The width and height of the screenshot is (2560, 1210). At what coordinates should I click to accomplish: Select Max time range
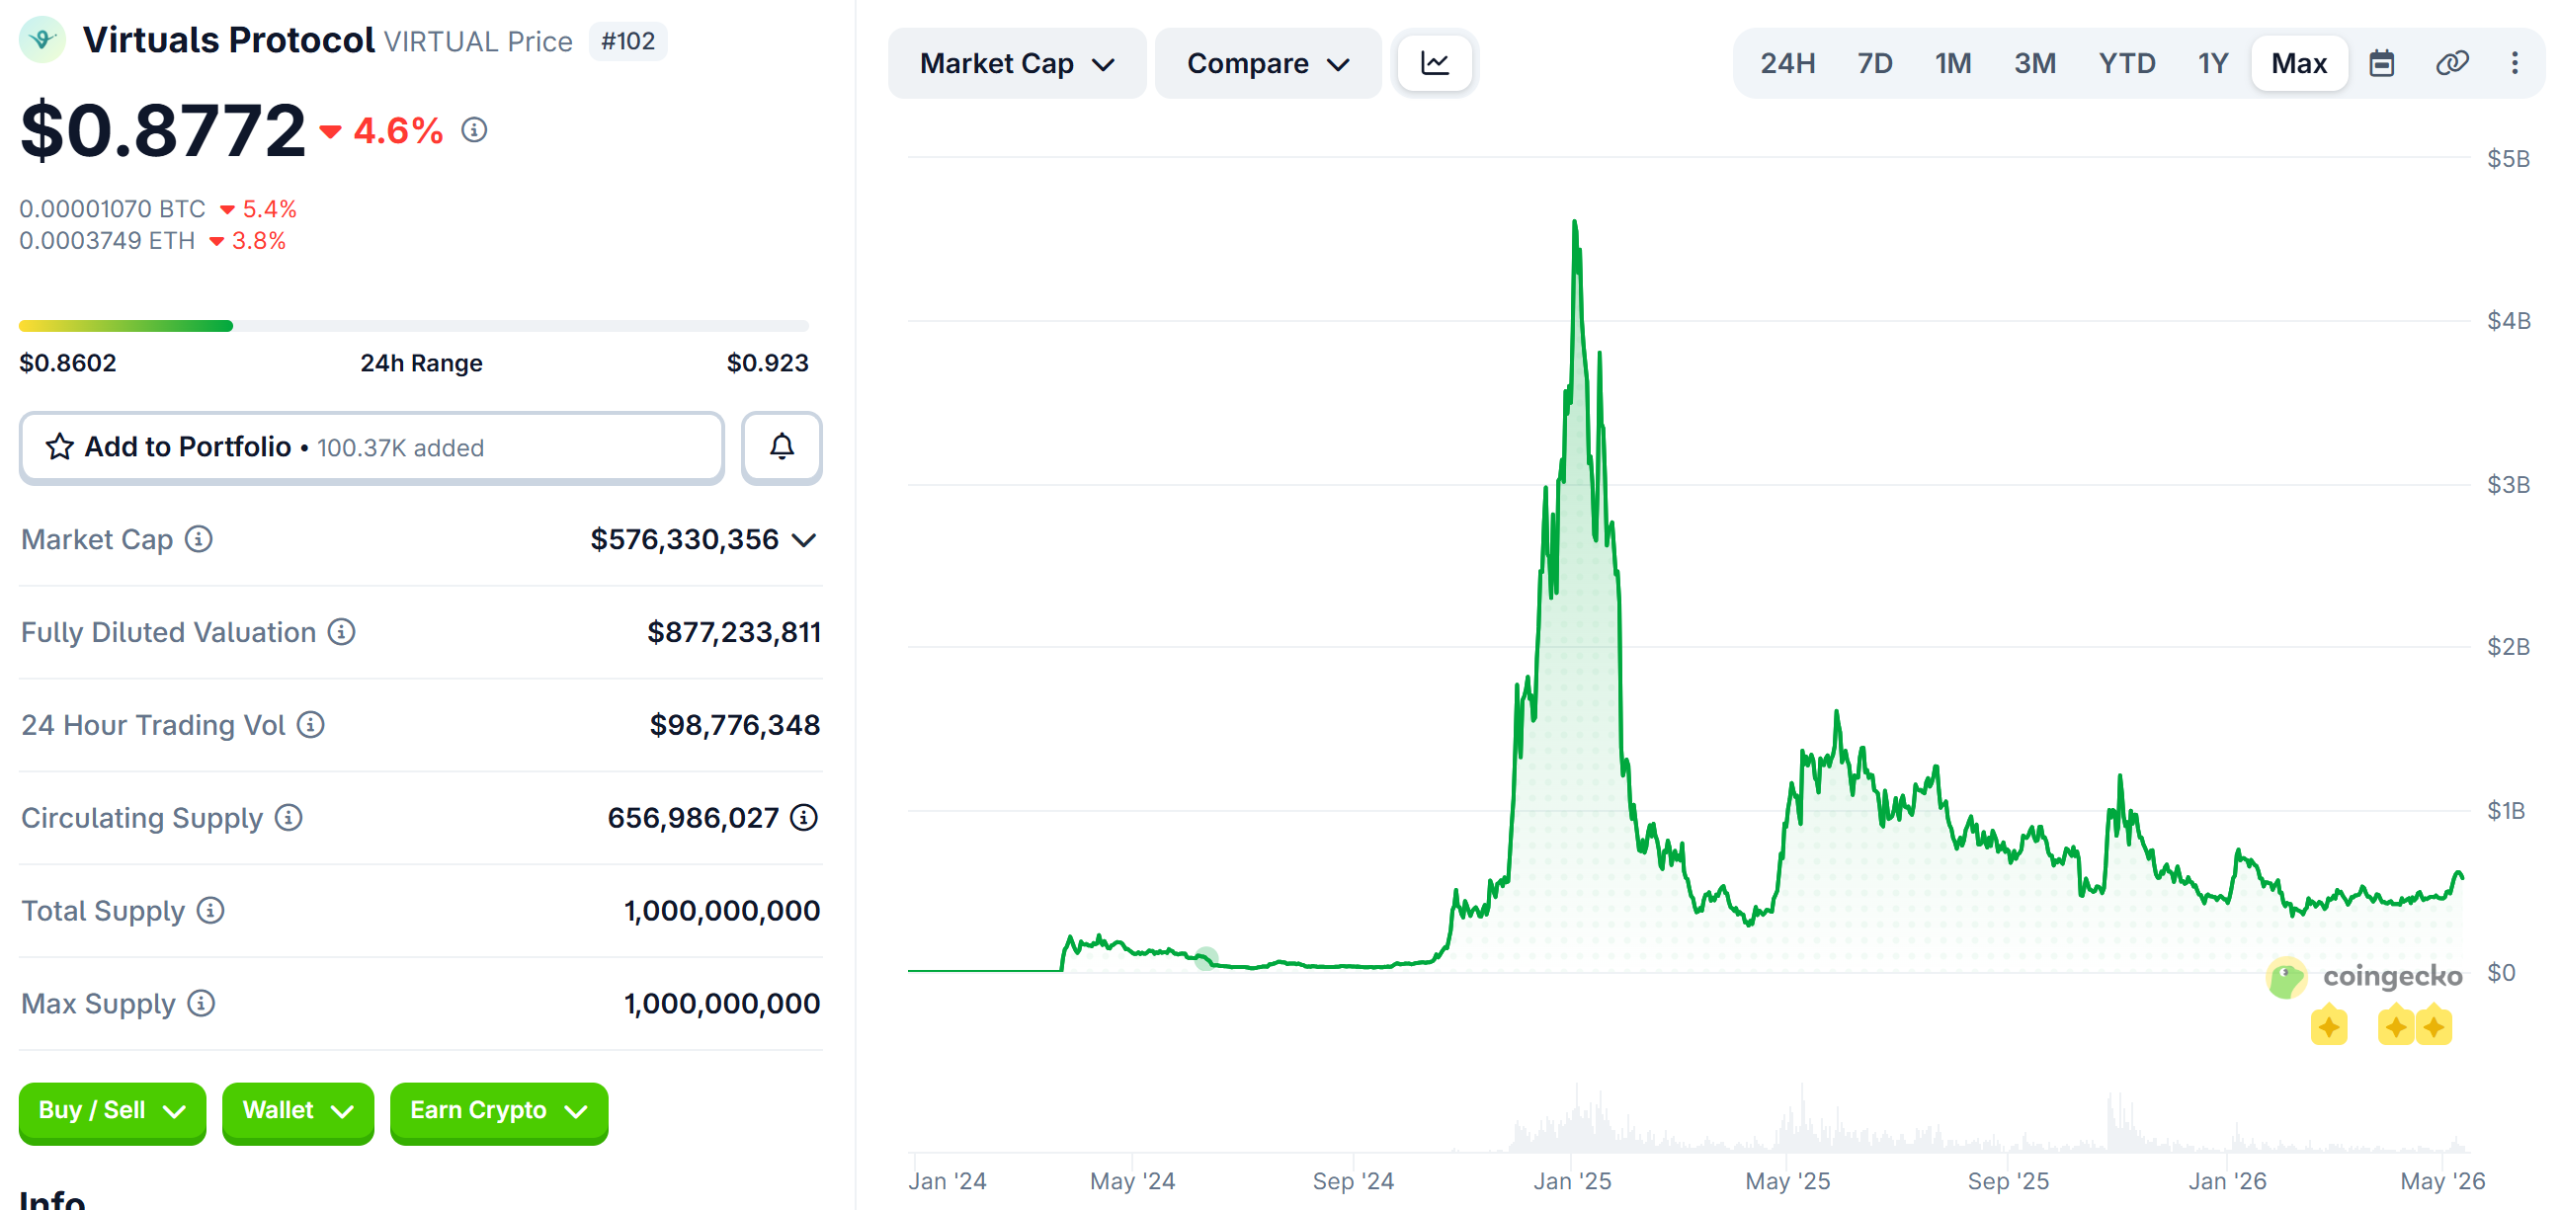tap(2298, 63)
